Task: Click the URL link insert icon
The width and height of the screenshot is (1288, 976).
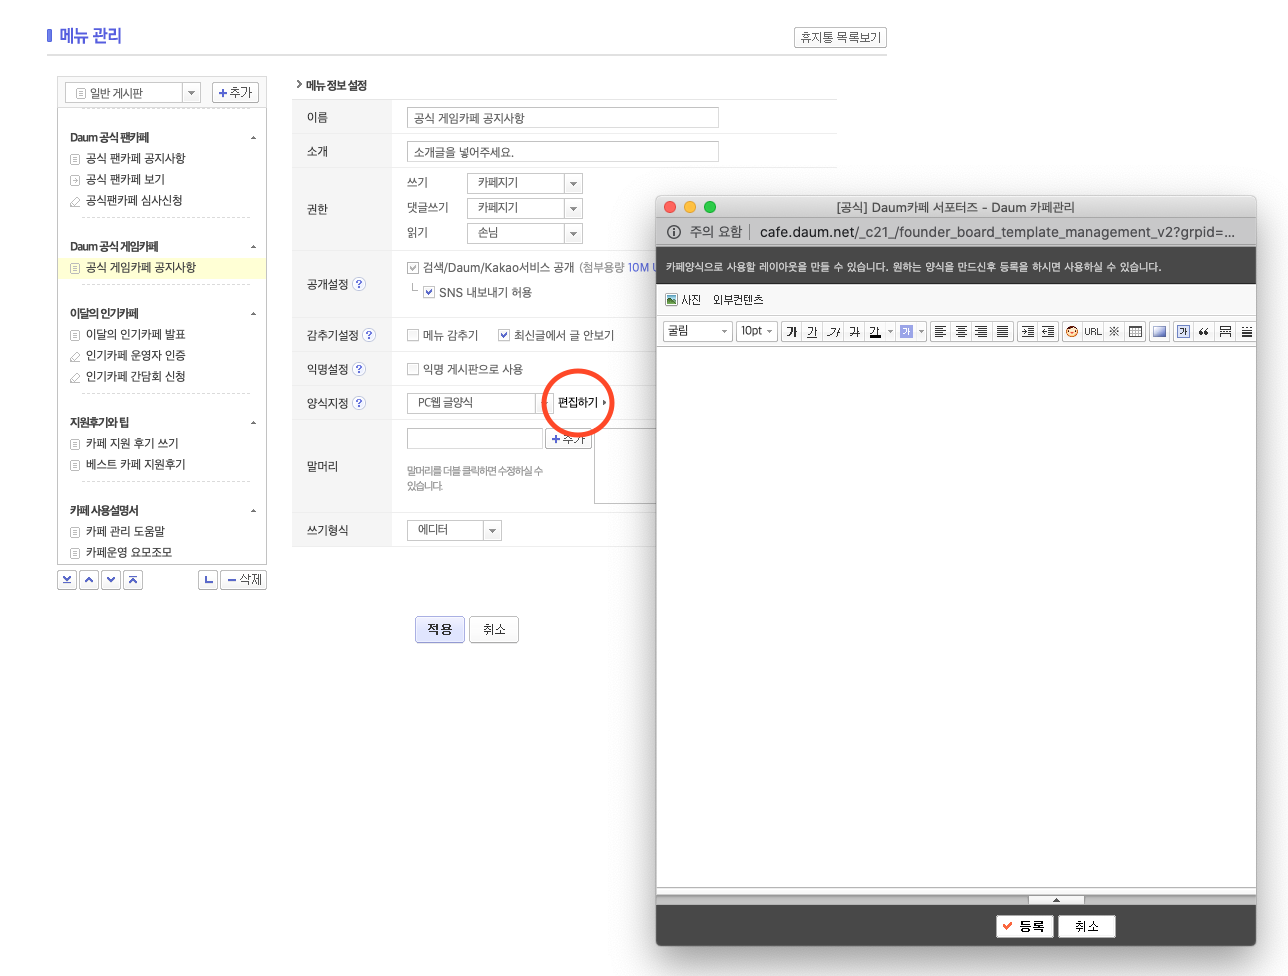Action: (x=1093, y=332)
